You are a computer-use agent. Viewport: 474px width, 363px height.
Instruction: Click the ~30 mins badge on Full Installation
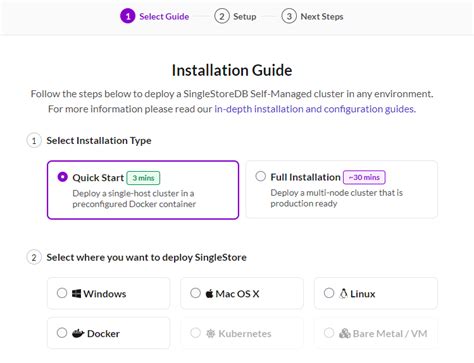click(x=364, y=177)
